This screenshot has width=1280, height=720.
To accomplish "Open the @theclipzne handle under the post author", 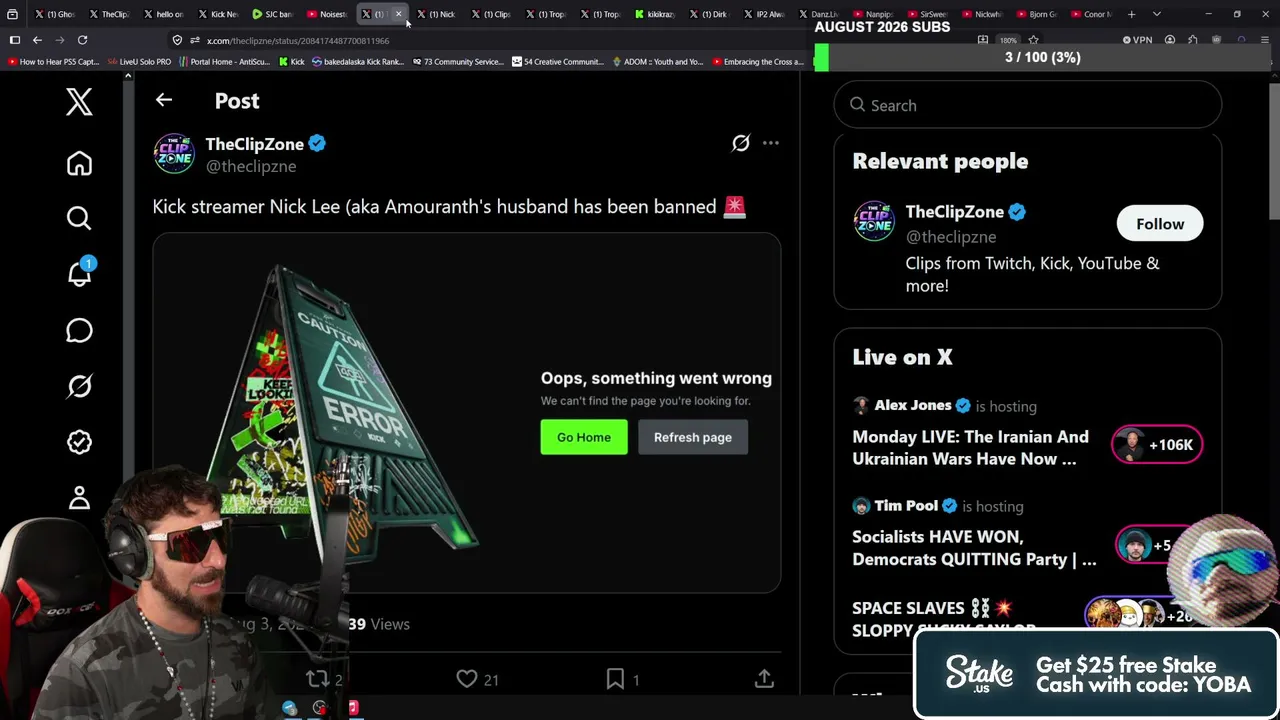I will pyautogui.click(x=251, y=166).
